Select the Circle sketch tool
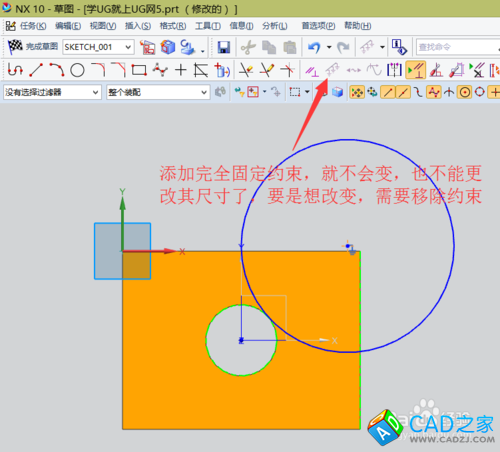500x452 pixels. click(77, 70)
